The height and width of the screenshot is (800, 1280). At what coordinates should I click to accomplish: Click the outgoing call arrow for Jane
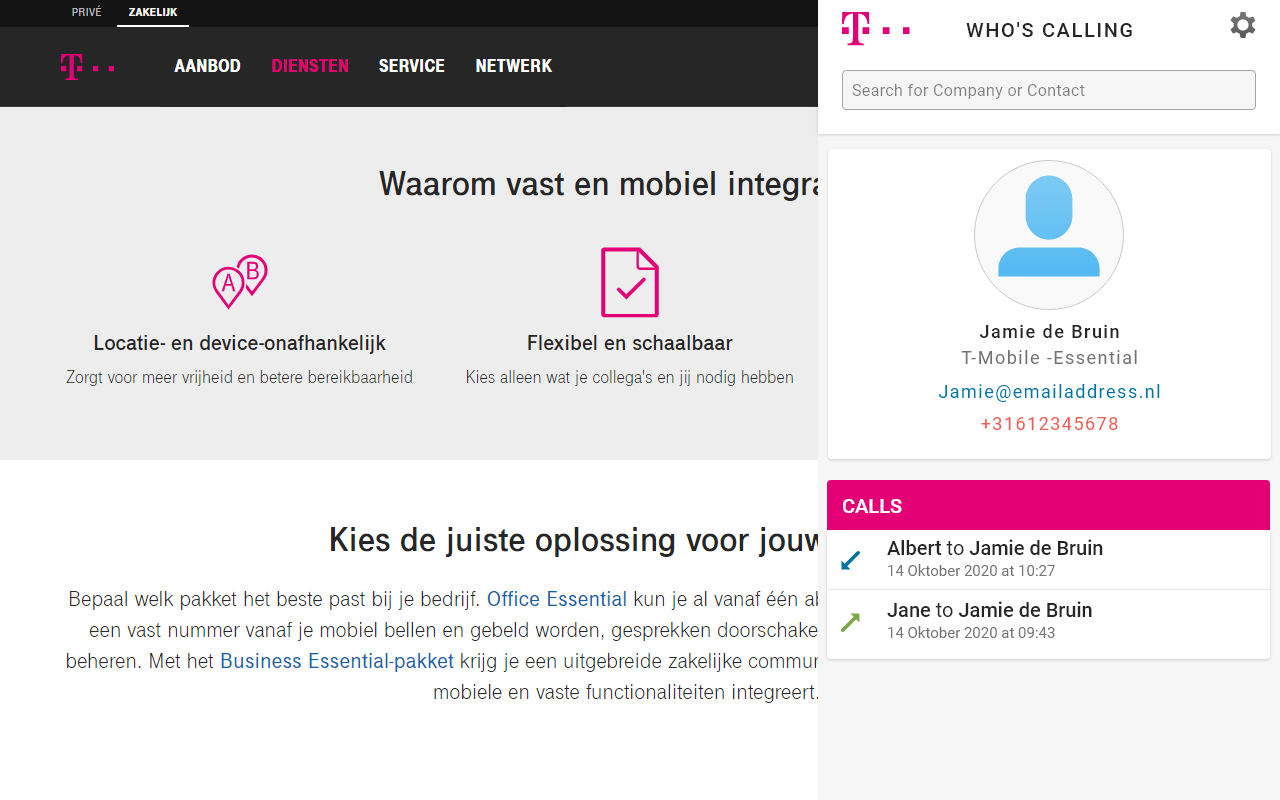click(x=851, y=622)
